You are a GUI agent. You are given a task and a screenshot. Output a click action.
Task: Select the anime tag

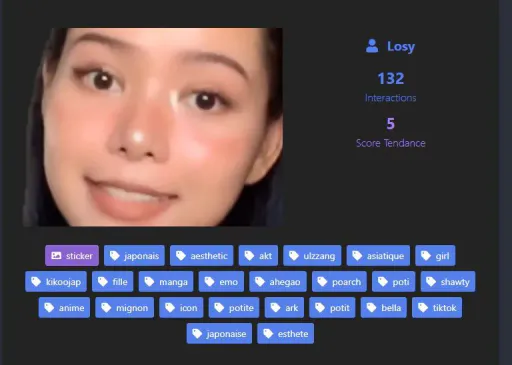[x=64, y=308]
